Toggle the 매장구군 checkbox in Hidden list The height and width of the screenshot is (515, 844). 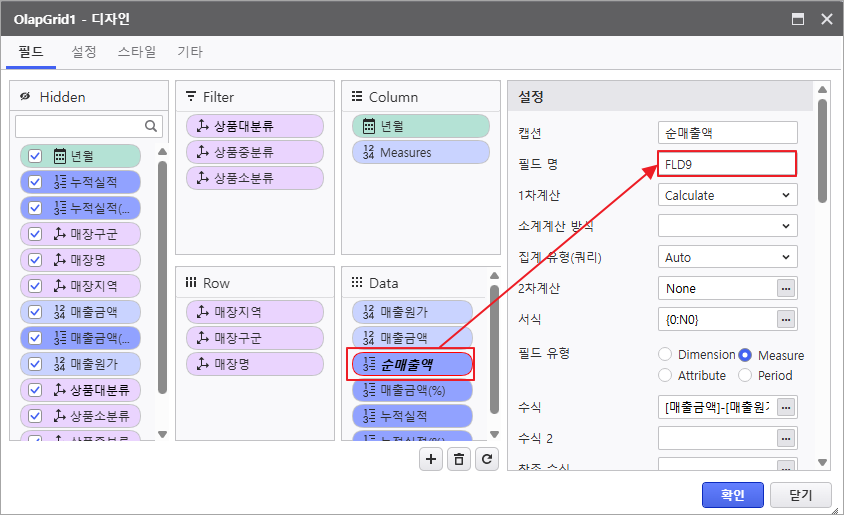click(x=35, y=234)
